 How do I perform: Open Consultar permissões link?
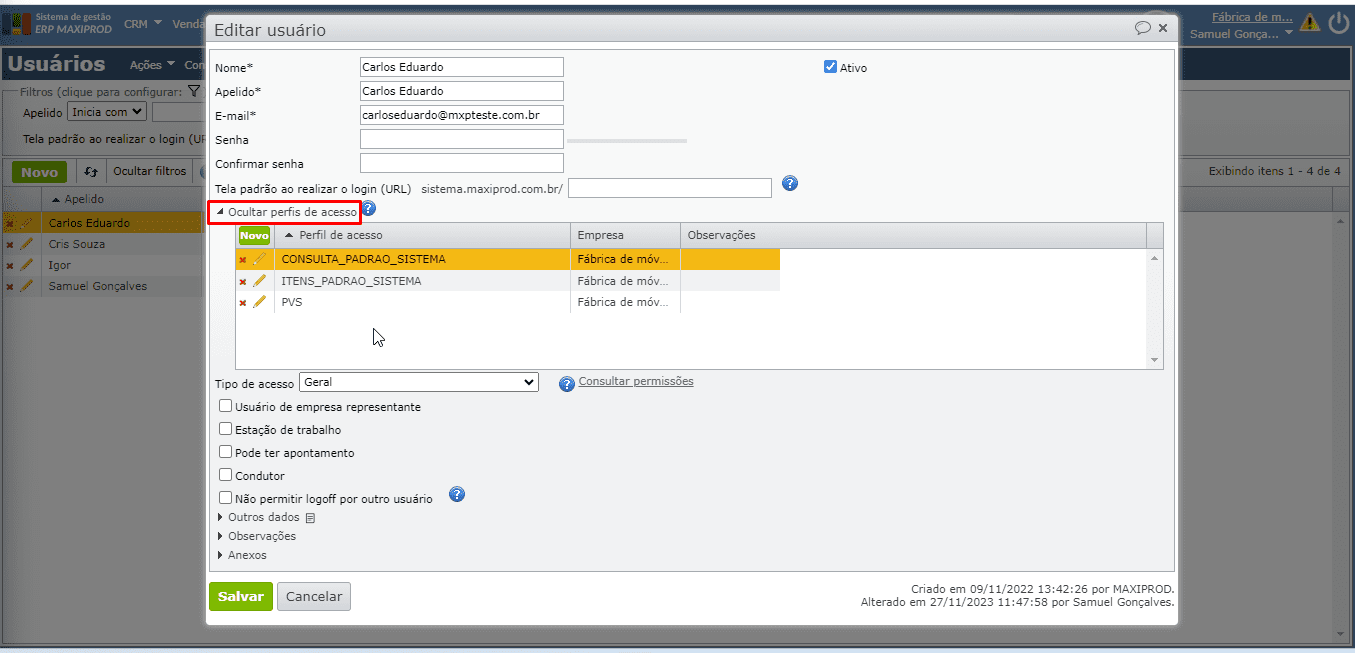click(x=636, y=381)
